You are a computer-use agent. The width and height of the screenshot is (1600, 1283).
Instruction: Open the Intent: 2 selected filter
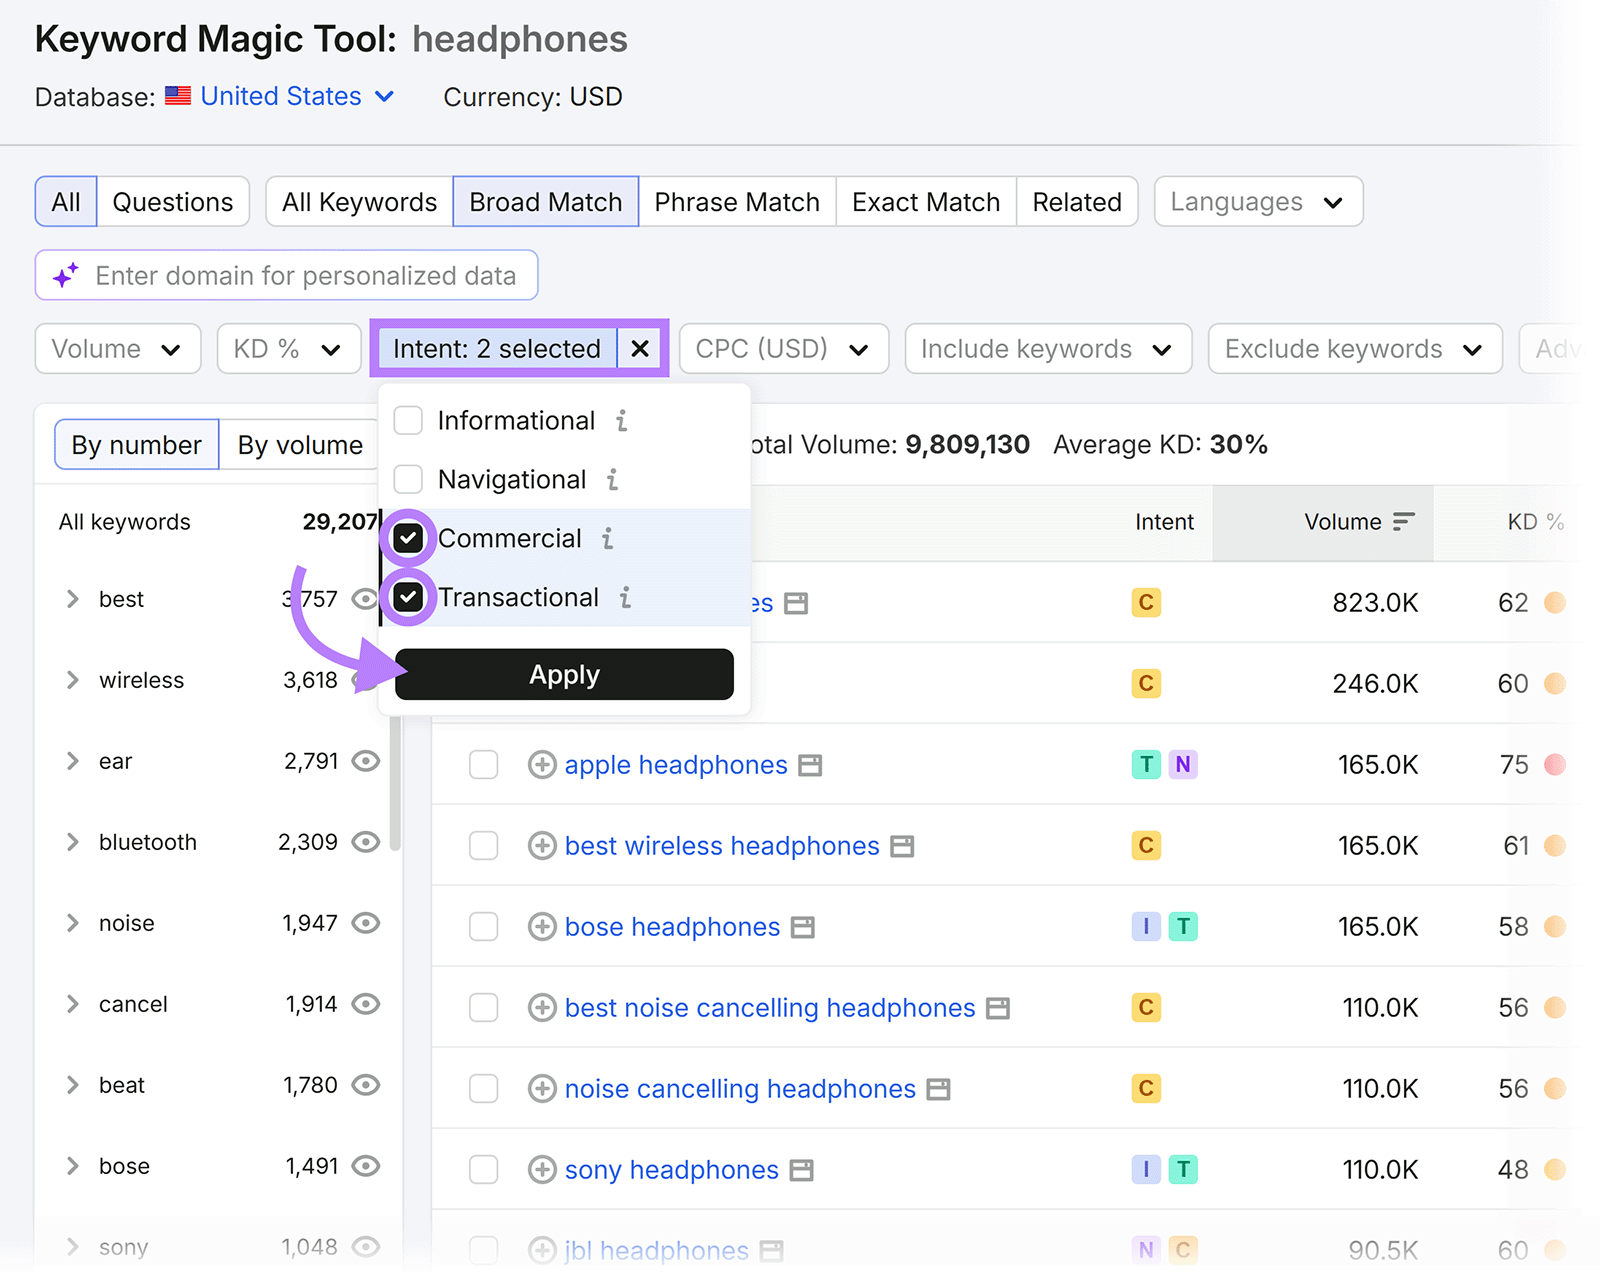click(x=496, y=349)
